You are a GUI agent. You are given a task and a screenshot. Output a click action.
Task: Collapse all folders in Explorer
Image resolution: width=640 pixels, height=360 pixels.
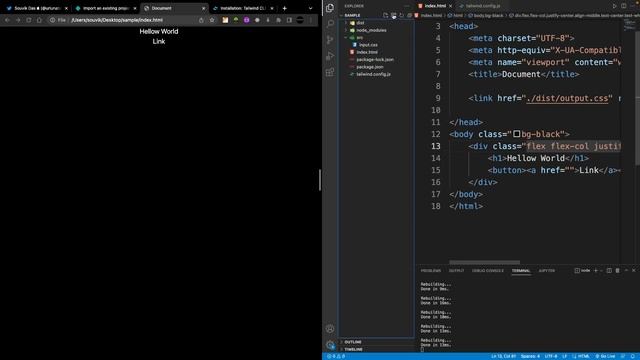click(409, 15)
